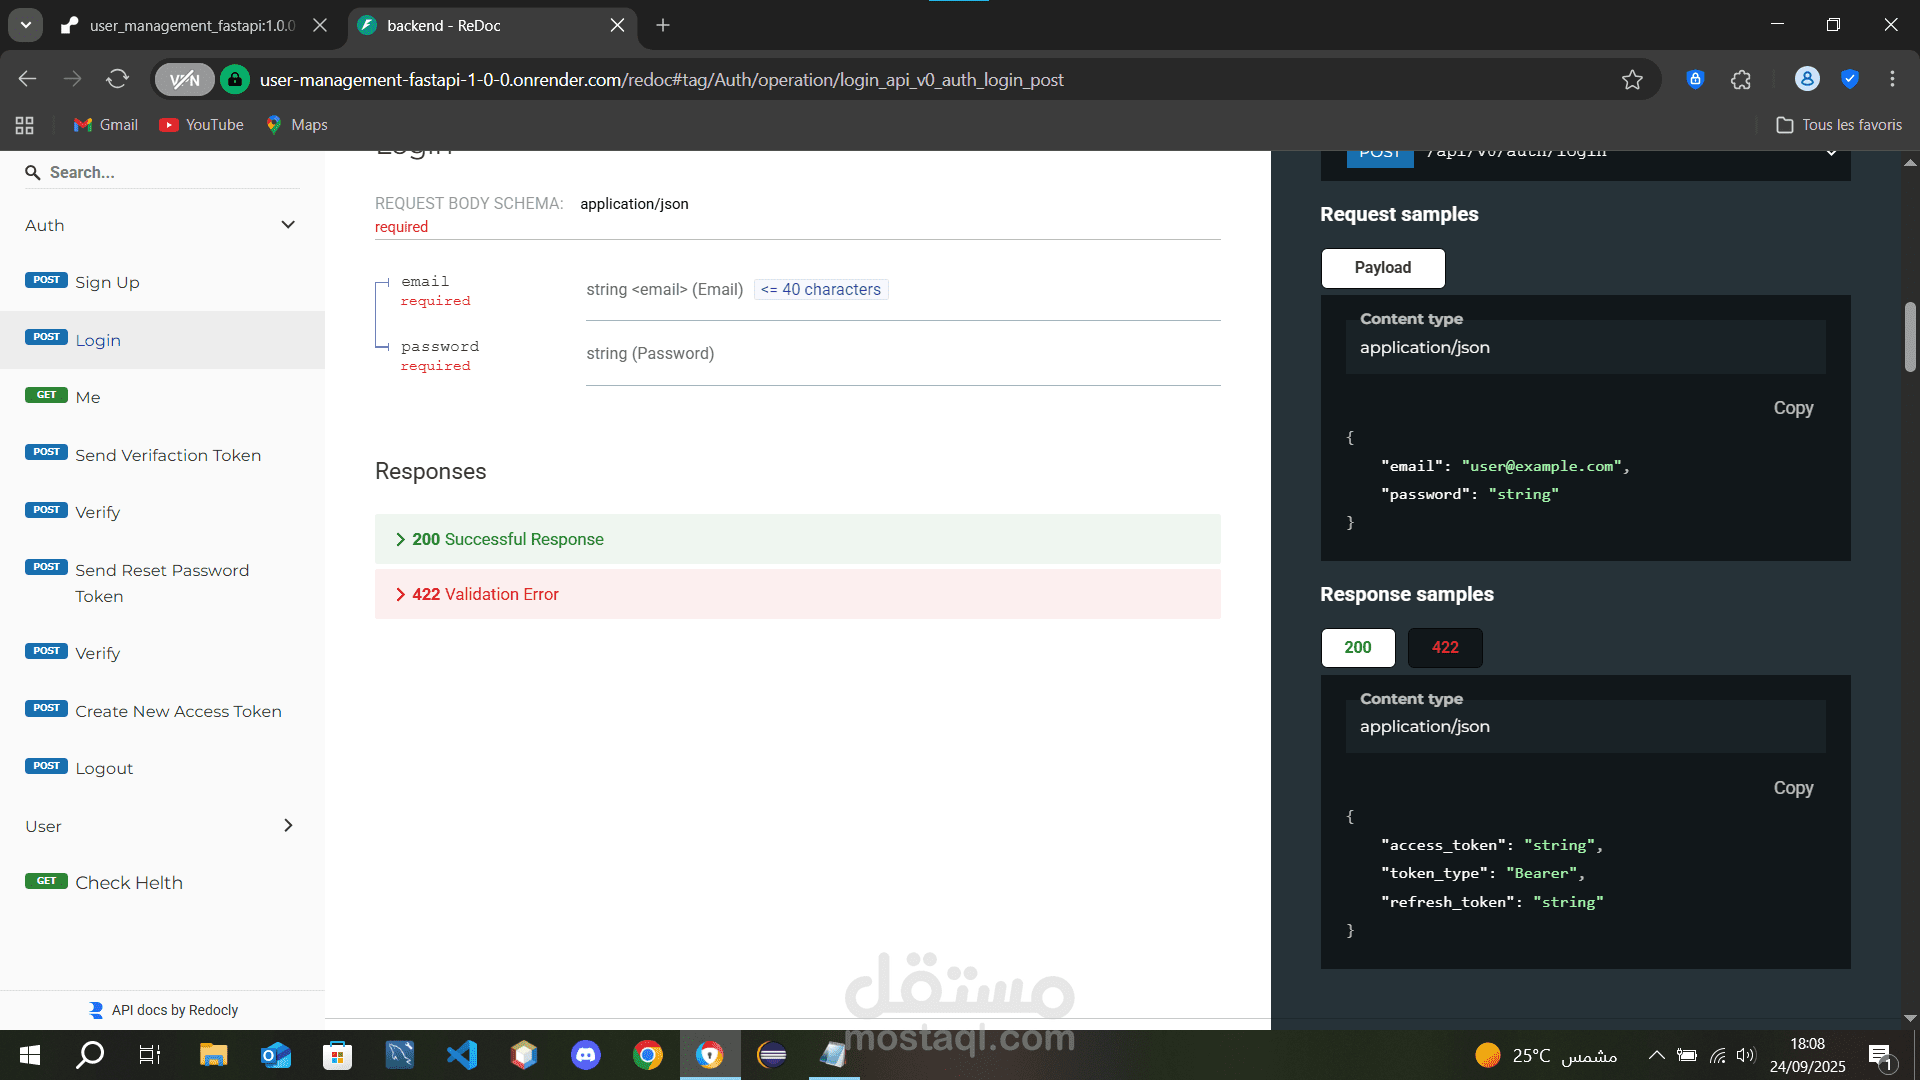Expand the User sidebar section

[288, 826]
